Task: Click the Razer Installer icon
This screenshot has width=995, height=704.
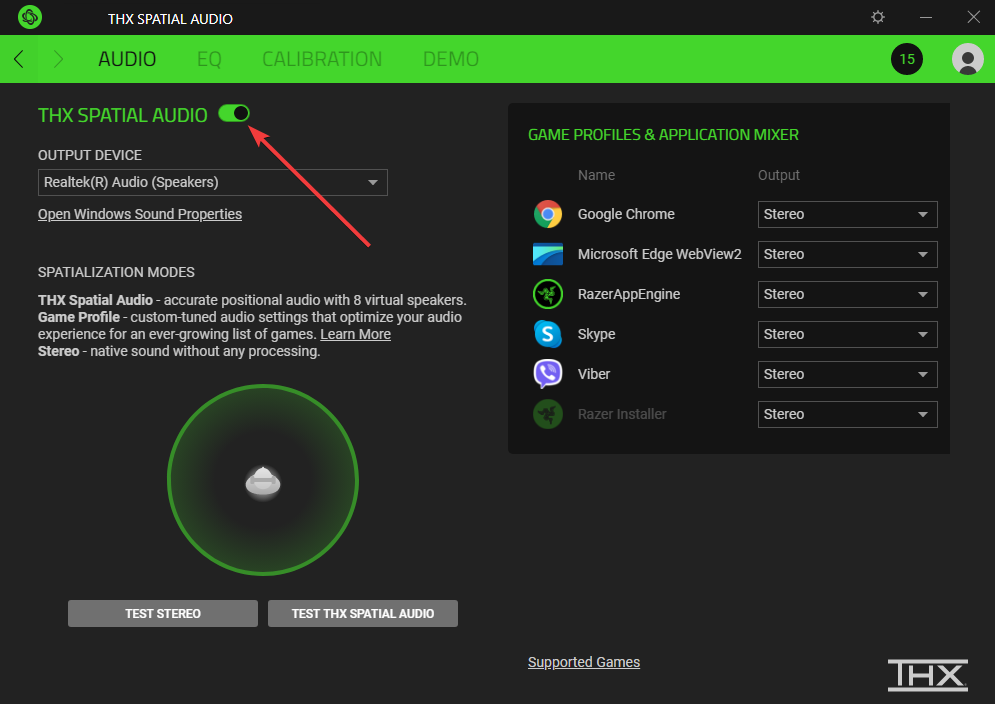Action: coord(548,415)
